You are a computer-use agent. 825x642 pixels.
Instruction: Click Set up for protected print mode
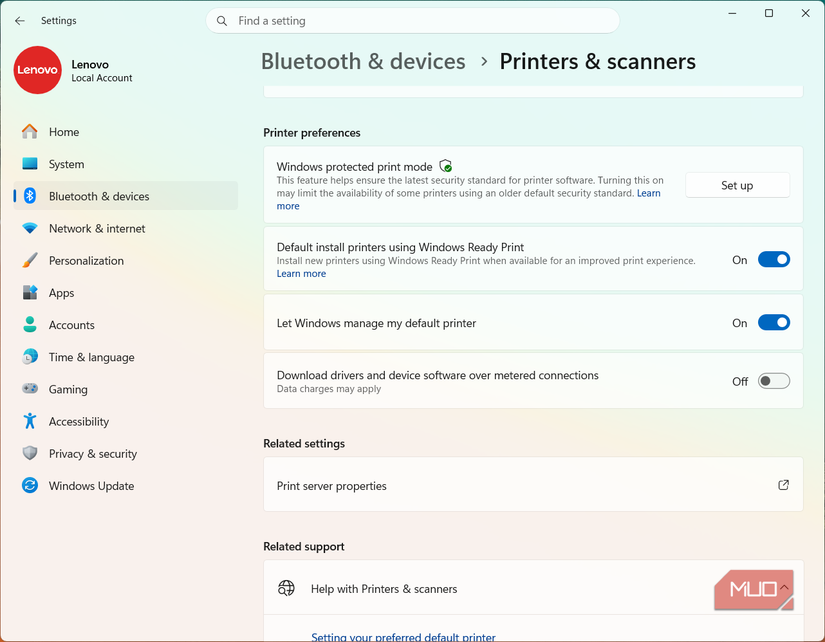[x=737, y=185]
